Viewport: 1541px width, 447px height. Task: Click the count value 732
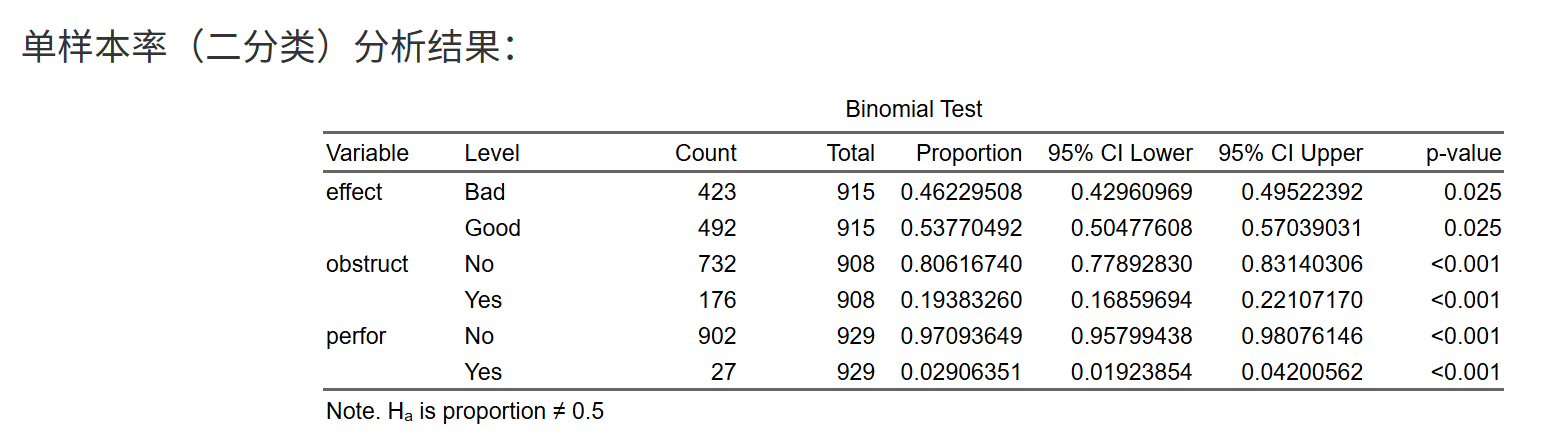tap(717, 264)
